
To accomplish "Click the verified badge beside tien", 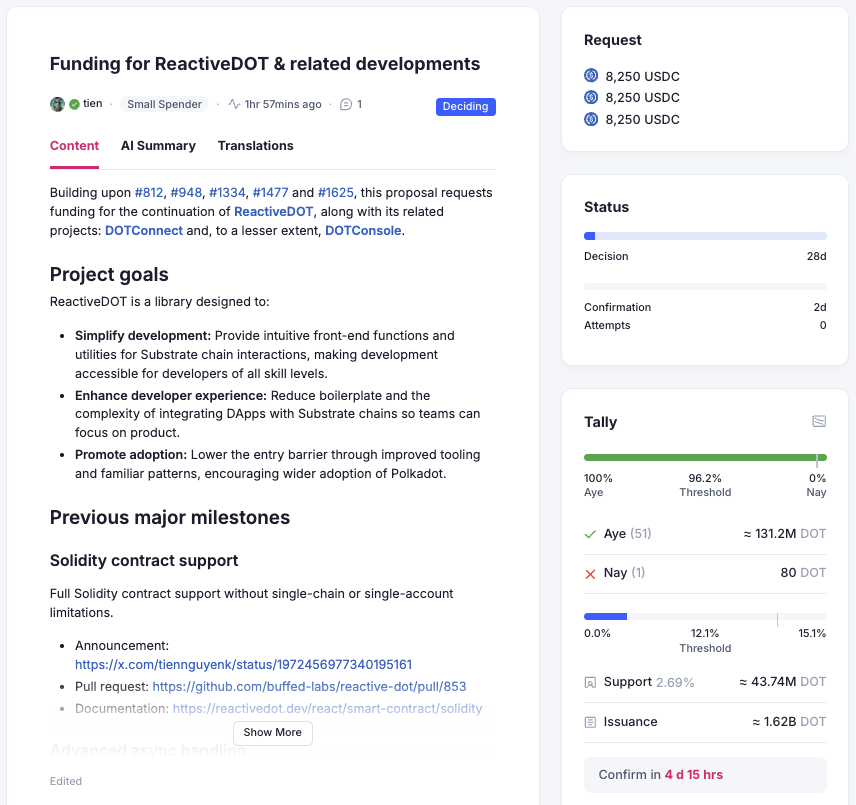I will (74, 104).
